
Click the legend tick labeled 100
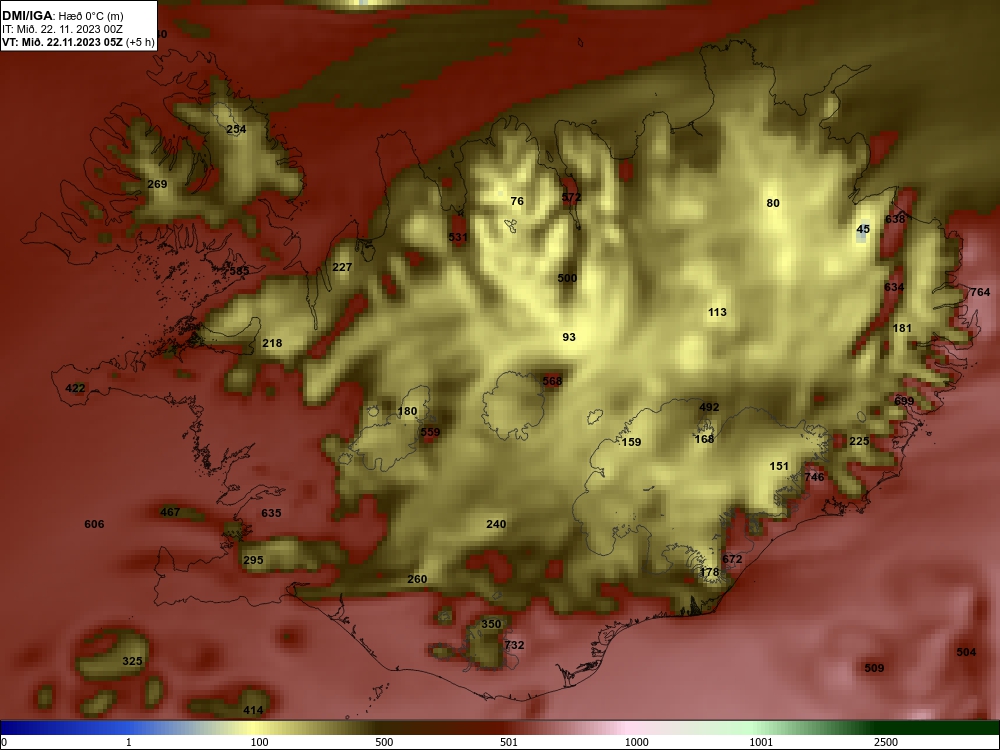point(260,742)
